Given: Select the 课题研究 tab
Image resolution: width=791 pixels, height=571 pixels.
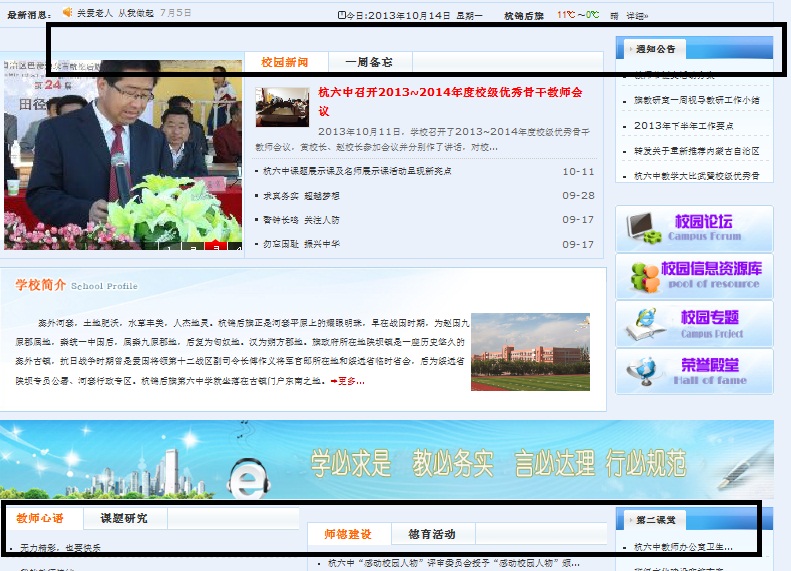Looking at the screenshot, I should coord(124,518).
